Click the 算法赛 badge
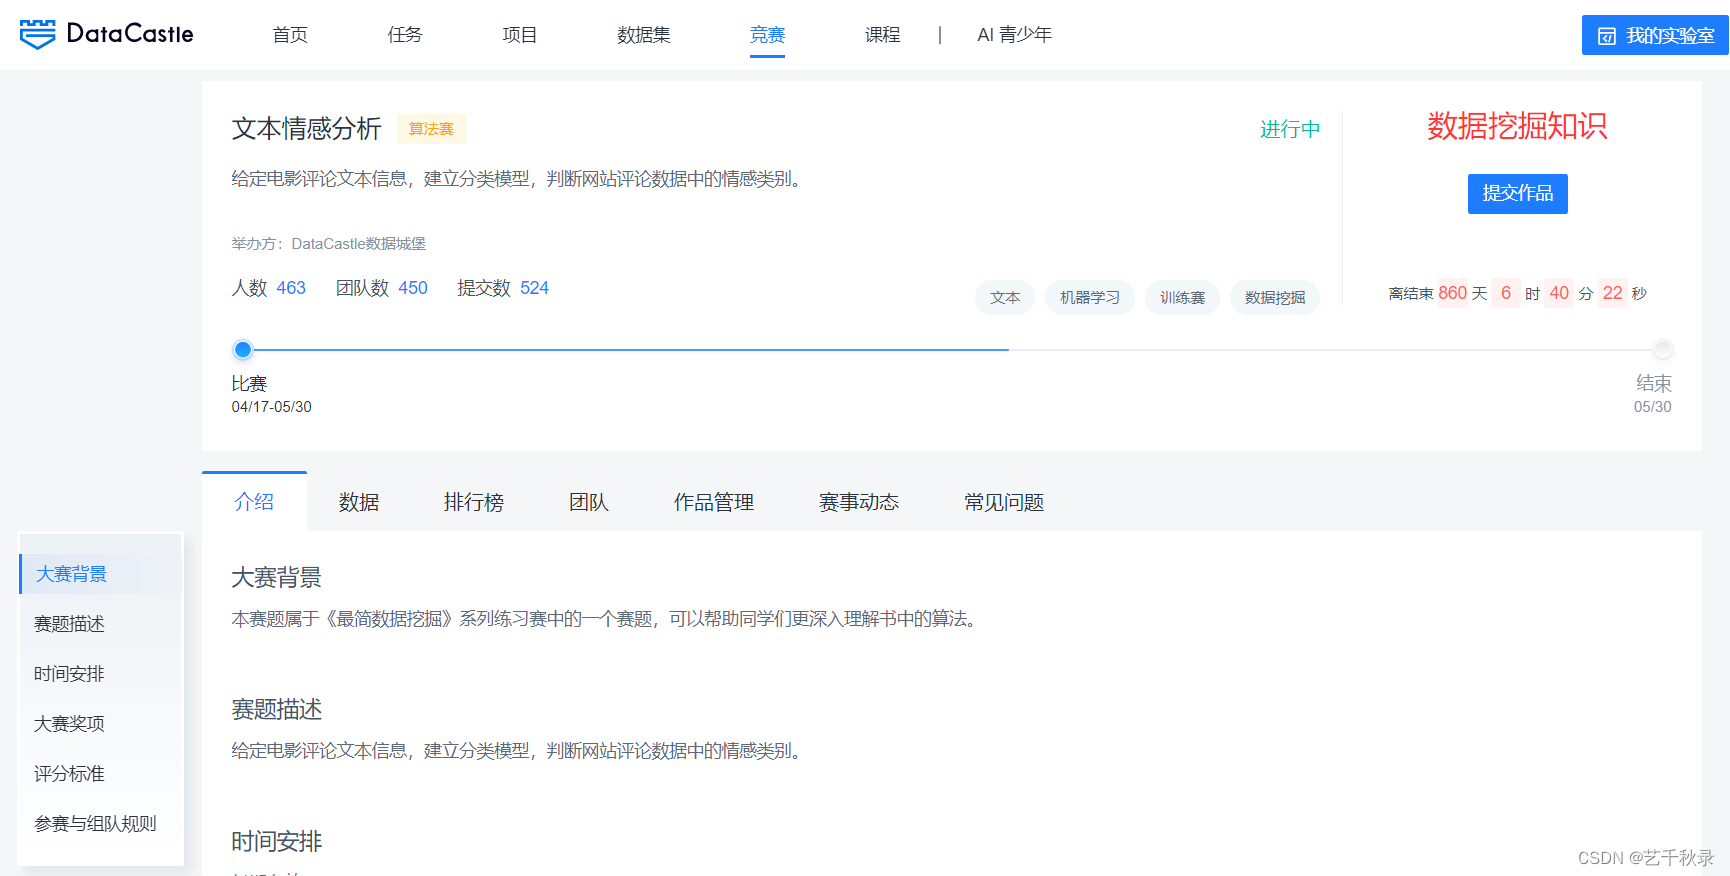The width and height of the screenshot is (1730, 876). (x=431, y=129)
